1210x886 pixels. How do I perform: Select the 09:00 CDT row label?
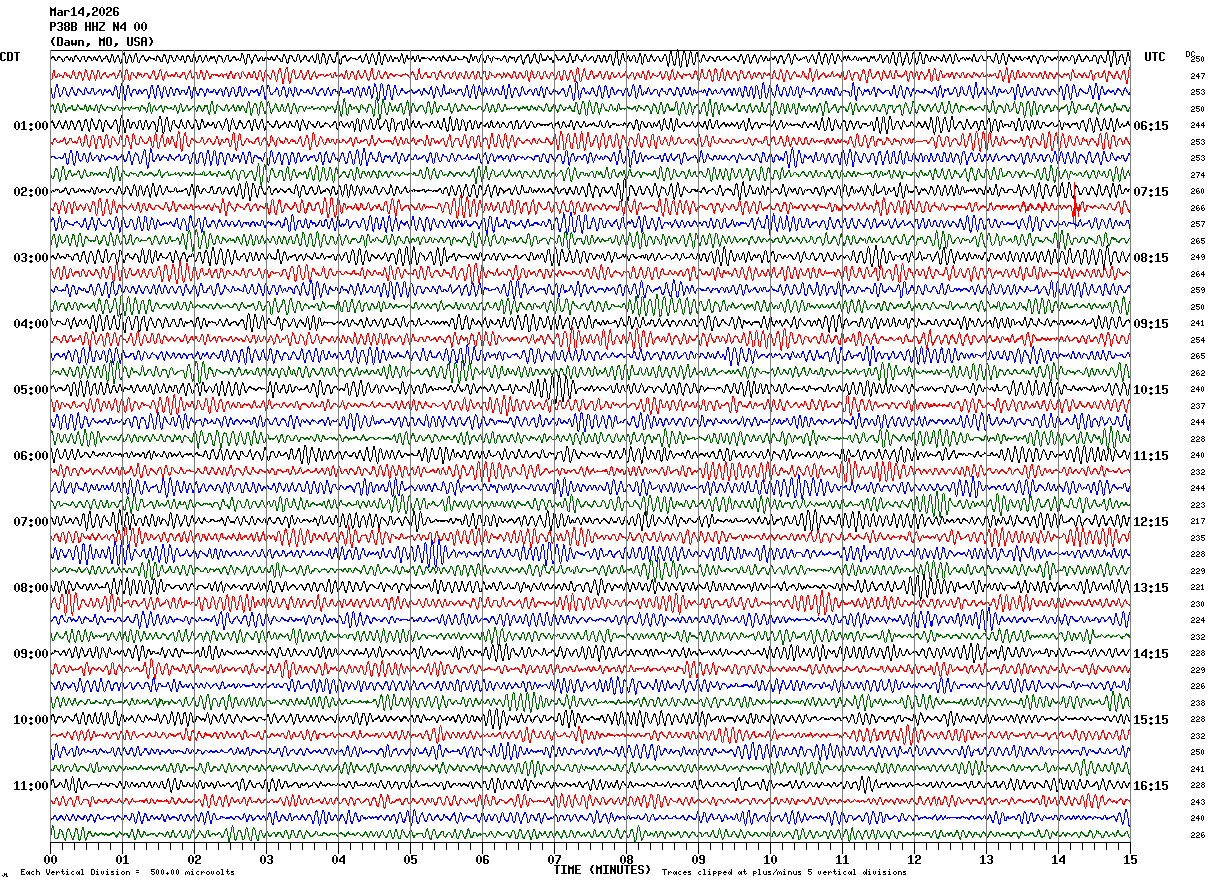click(30, 654)
